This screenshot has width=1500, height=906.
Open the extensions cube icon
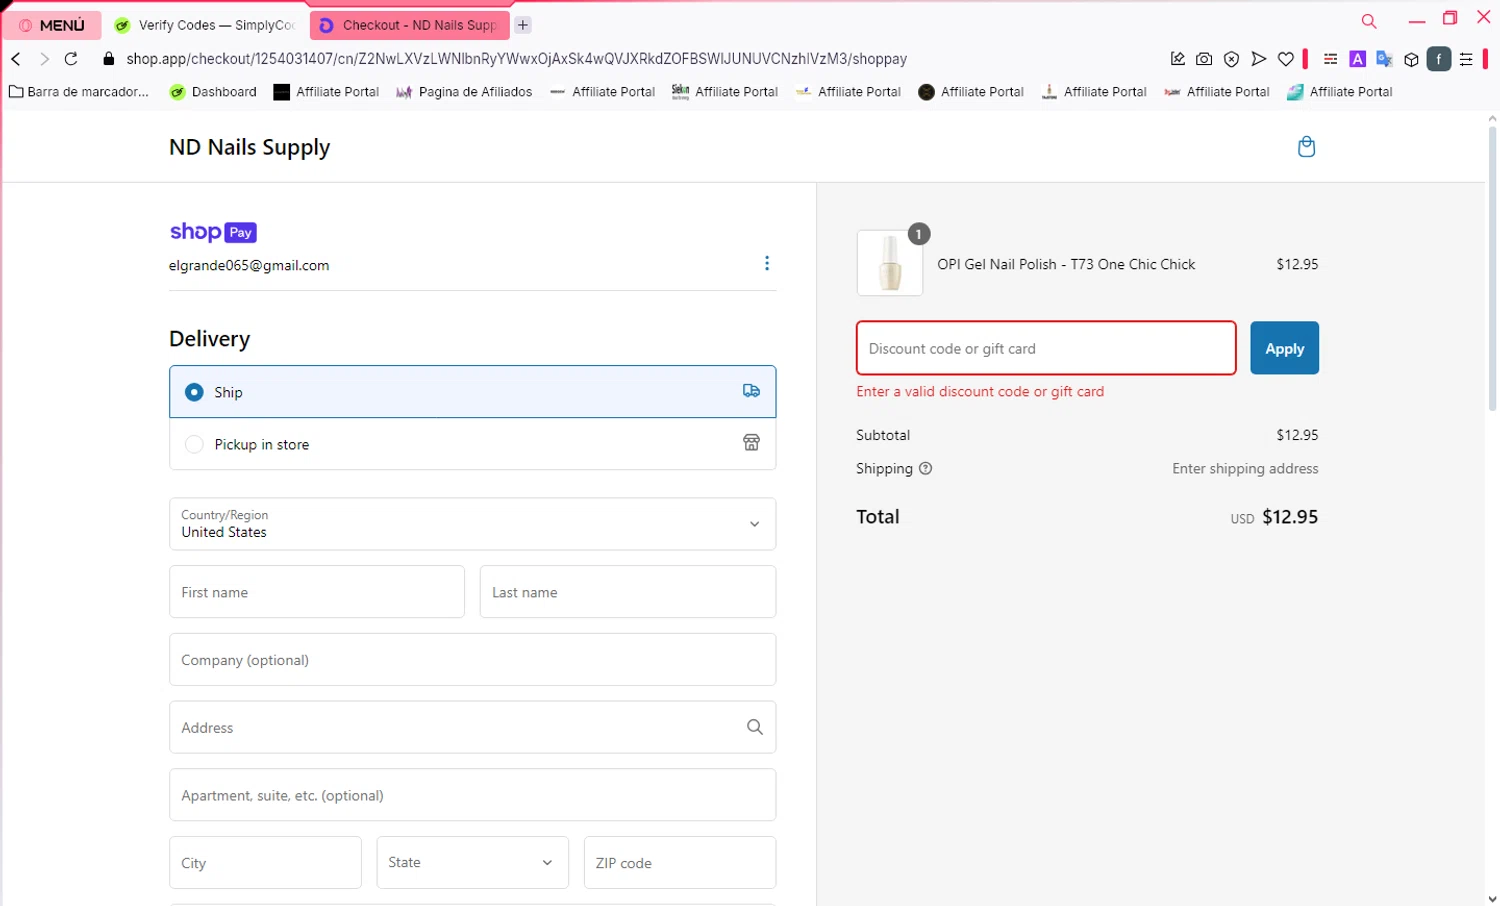click(1411, 59)
